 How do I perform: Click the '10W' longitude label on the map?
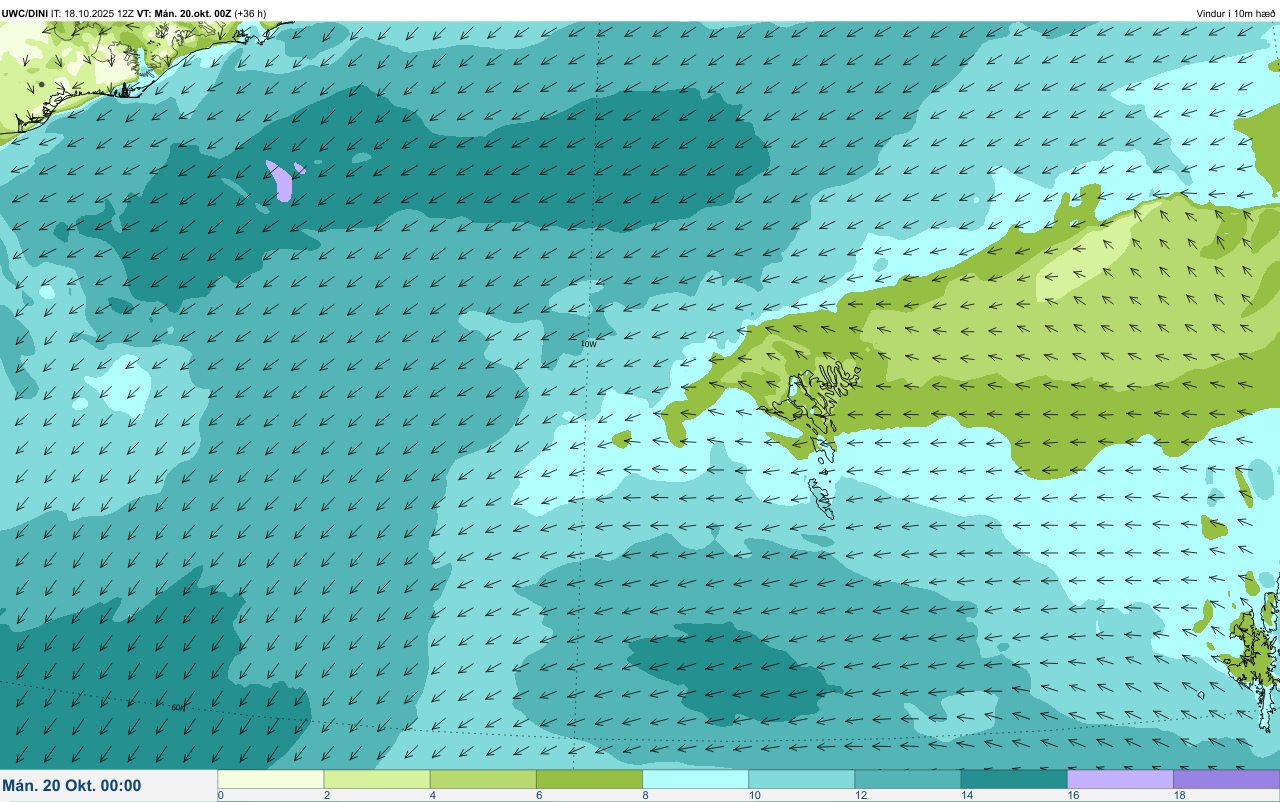(x=589, y=343)
